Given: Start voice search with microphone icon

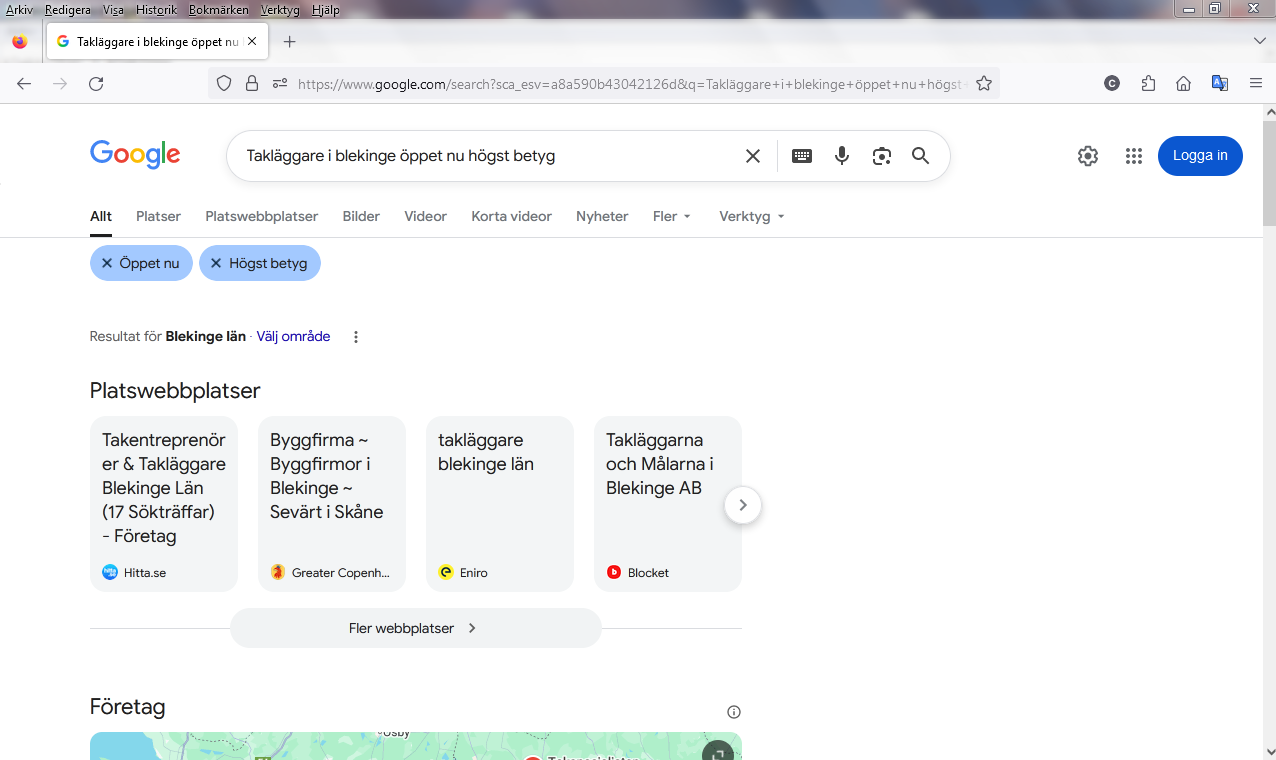Looking at the screenshot, I should coord(842,156).
